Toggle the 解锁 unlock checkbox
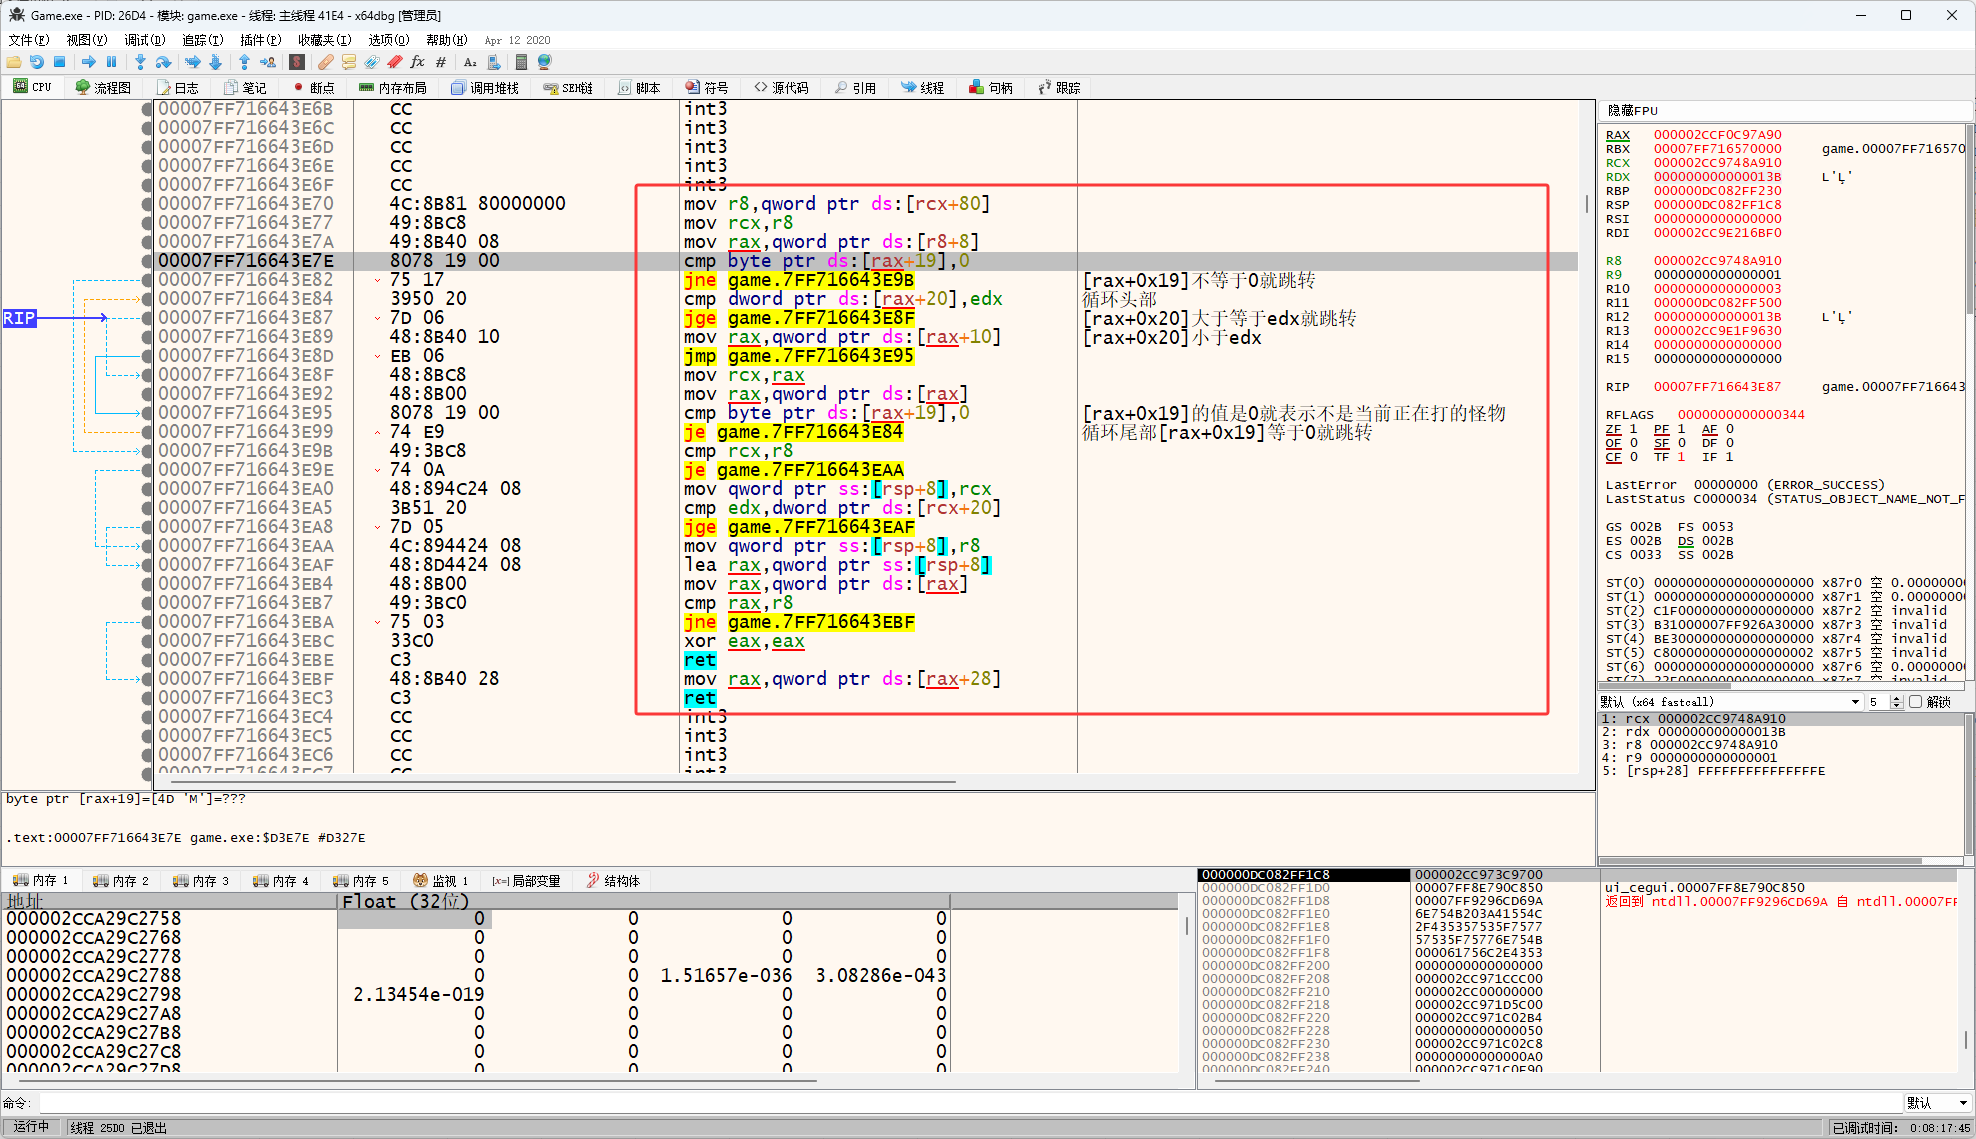Image resolution: width=1976 pixels, height=1139 pixels. pyautogui.click(x=1916, y=702)
